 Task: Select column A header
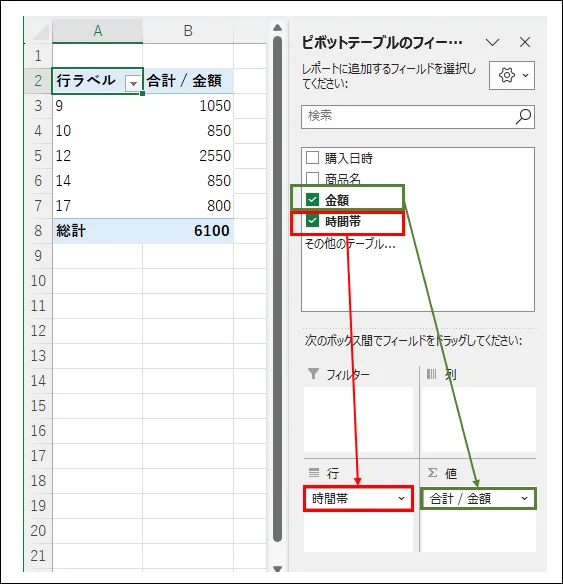tap(98, 31)
